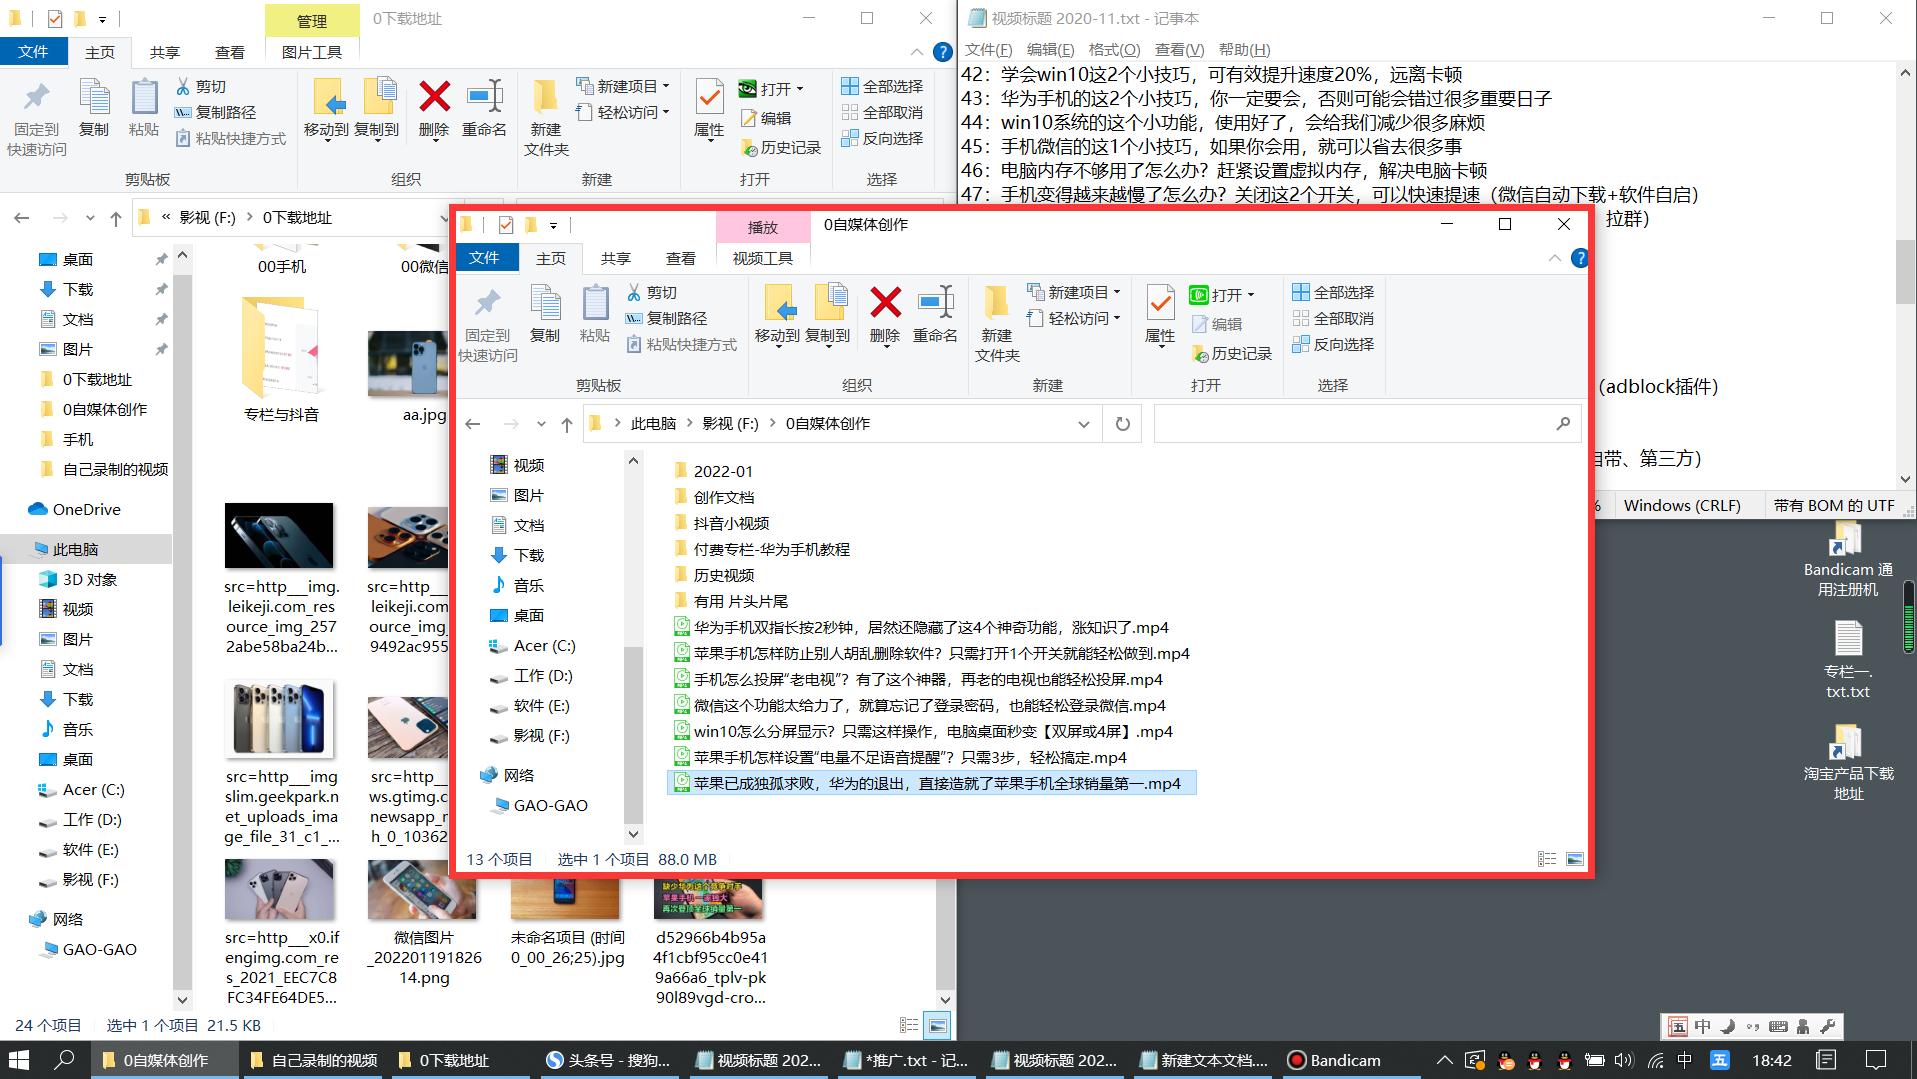Switch to large thumbnails view in status bar
Screen dimensions: 1917x1079
click(1575, 859)
